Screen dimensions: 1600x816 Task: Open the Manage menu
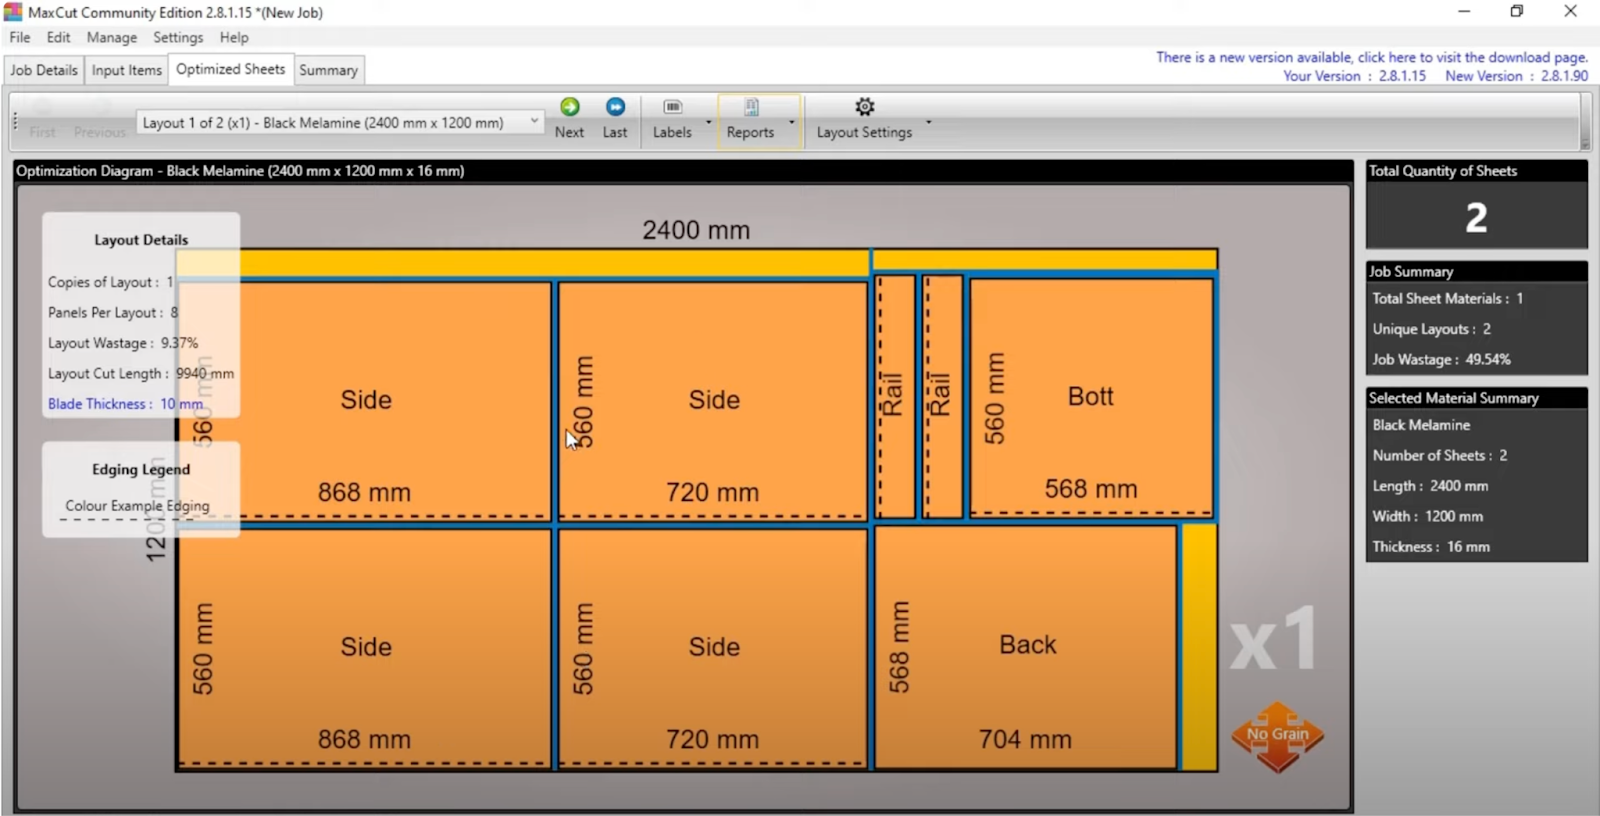click(x=111, y=37)
